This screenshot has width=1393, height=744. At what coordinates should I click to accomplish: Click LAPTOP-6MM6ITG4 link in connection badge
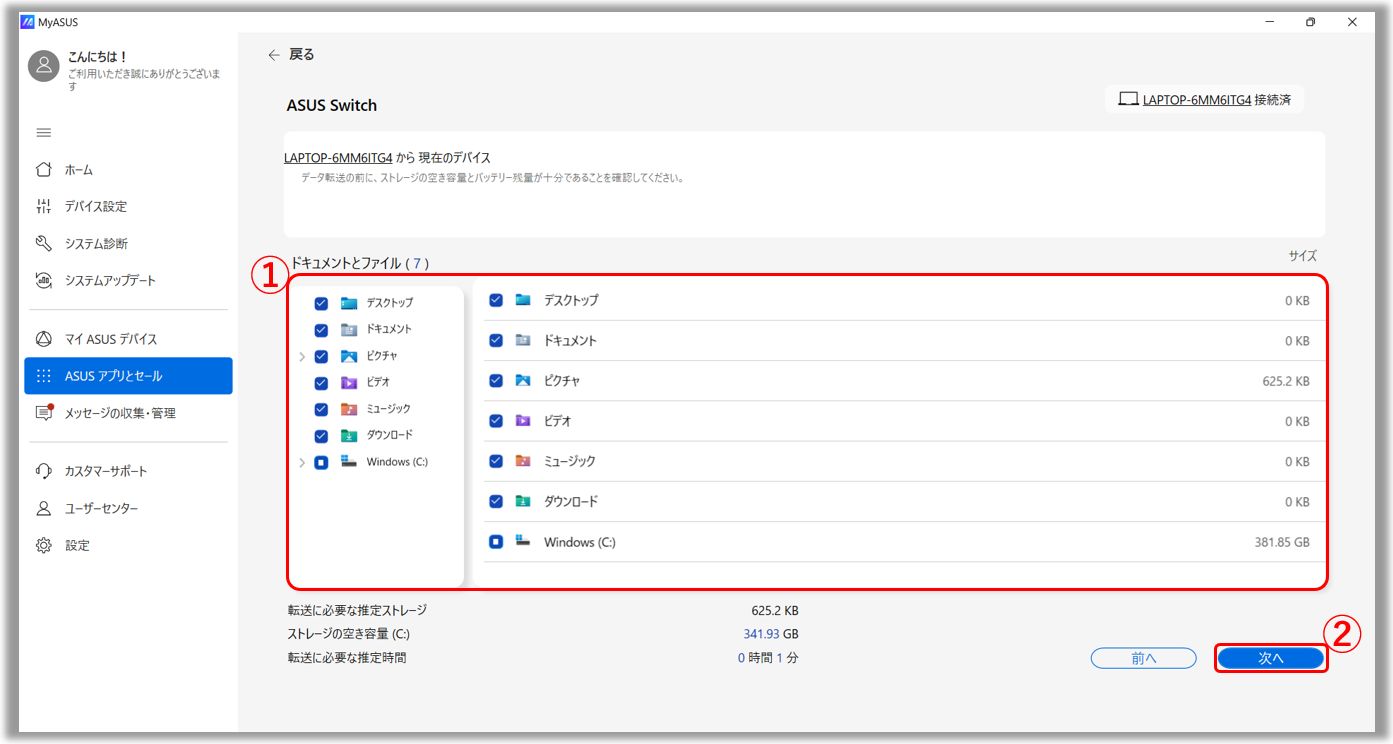point(1197,100)
